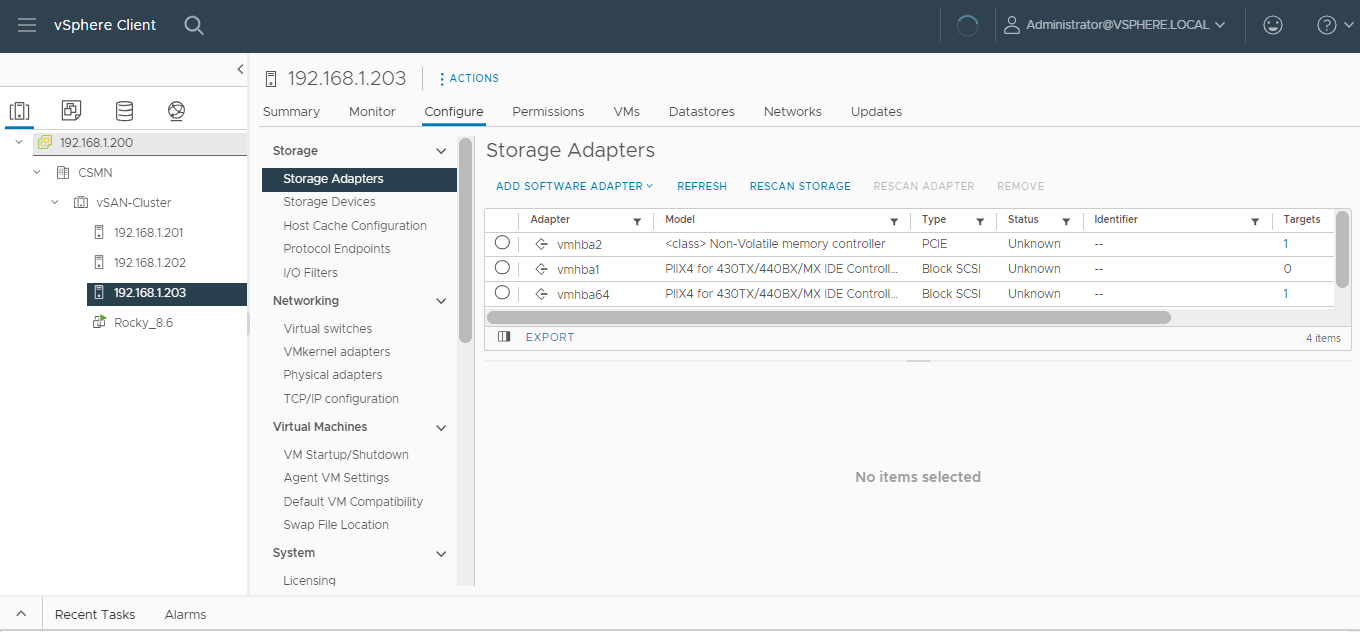This screenshot has height=632, width=1360.
Task: Click vCenter icon for 192.168.1.200
Action: 44,143
